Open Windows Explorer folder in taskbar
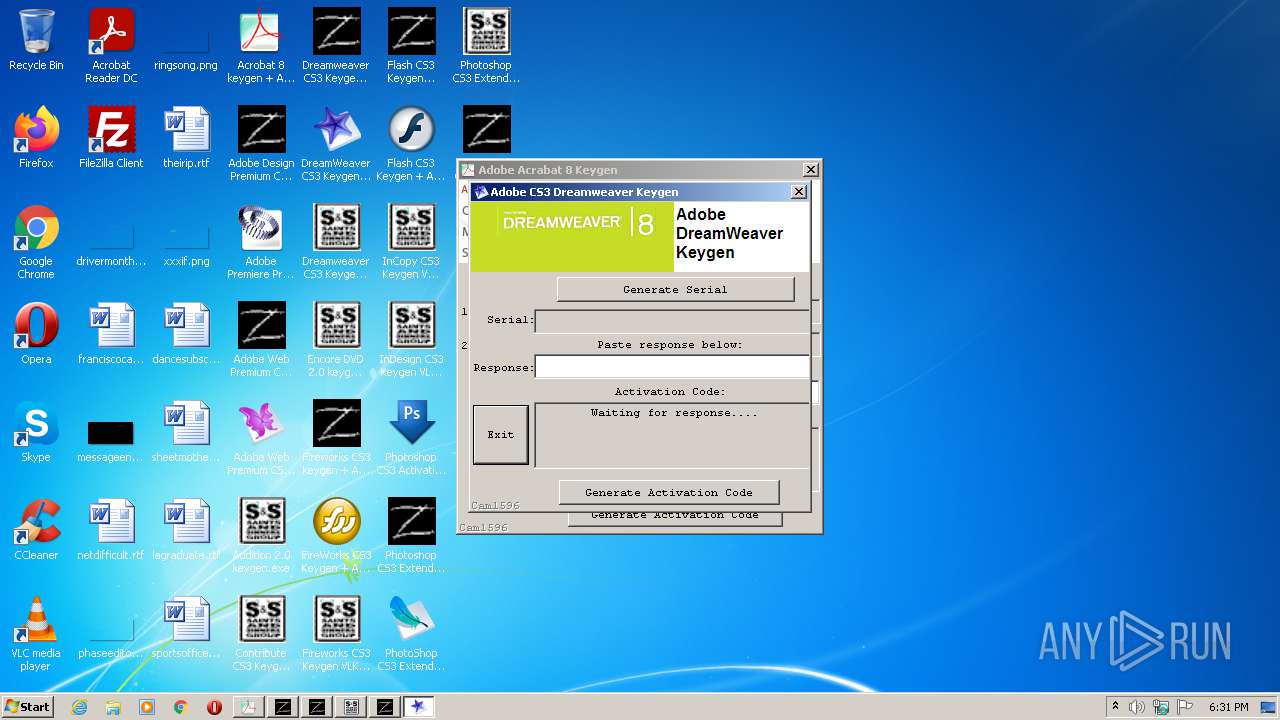The width and height of the screenshot is (1280, 720). (113, 707)
